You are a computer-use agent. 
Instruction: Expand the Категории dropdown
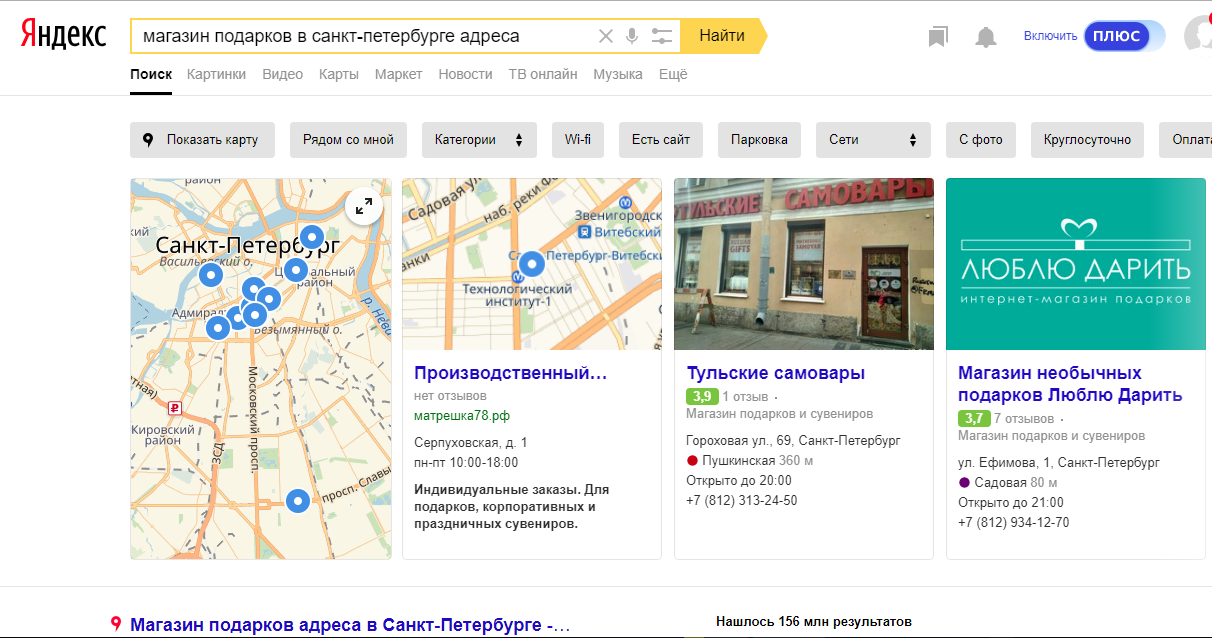479,140
